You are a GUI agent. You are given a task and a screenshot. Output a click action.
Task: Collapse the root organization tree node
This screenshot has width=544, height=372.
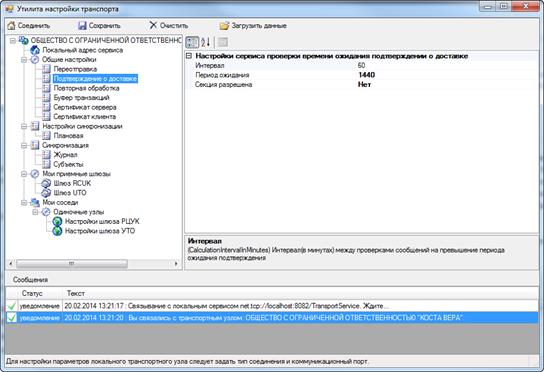[x=12, y=41]
